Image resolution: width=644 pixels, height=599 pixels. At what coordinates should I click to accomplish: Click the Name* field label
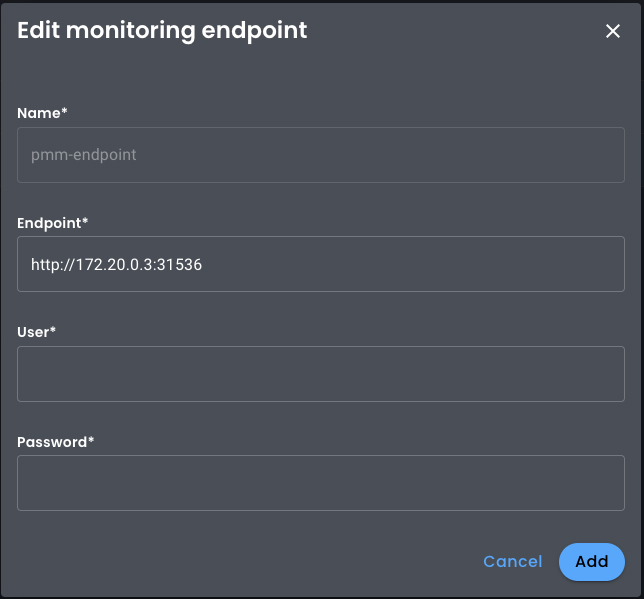coord(42,113)
